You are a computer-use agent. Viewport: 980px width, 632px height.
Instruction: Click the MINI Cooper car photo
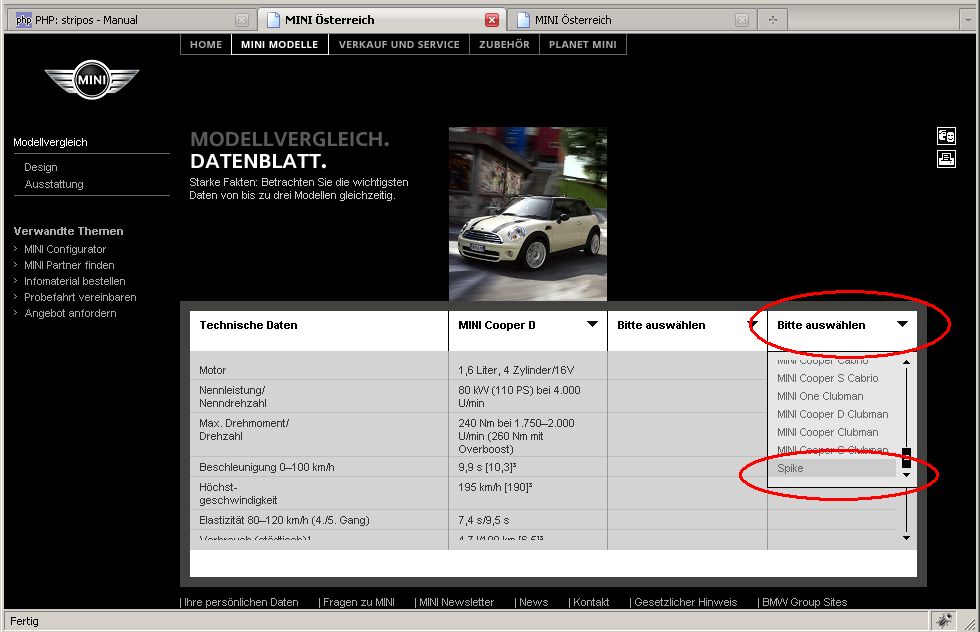point(528,214)
